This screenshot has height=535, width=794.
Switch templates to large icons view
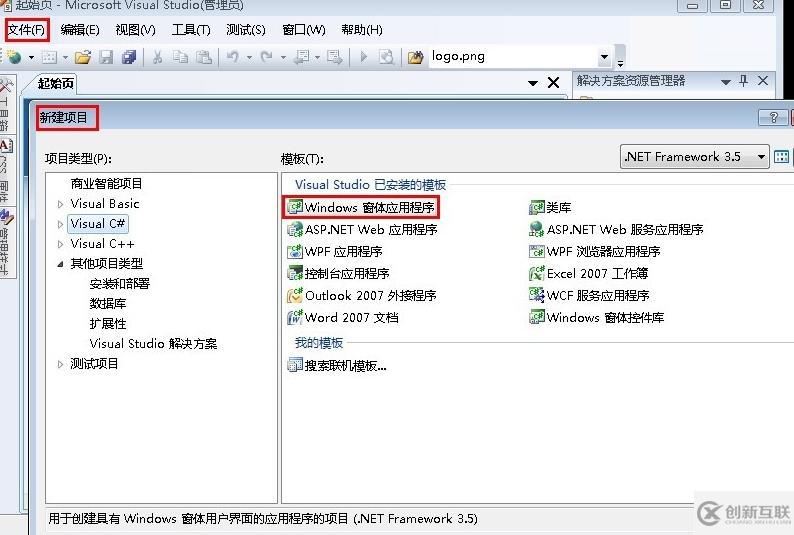782,157
